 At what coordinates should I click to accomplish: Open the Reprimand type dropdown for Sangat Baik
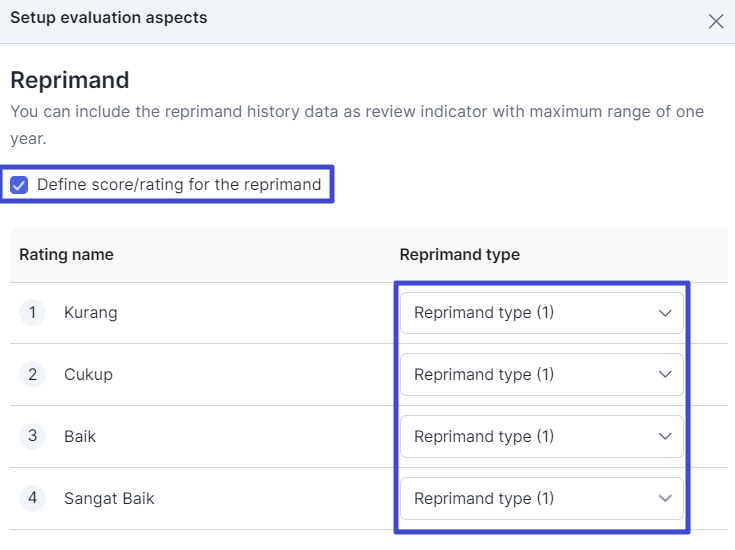pos(542,498)
